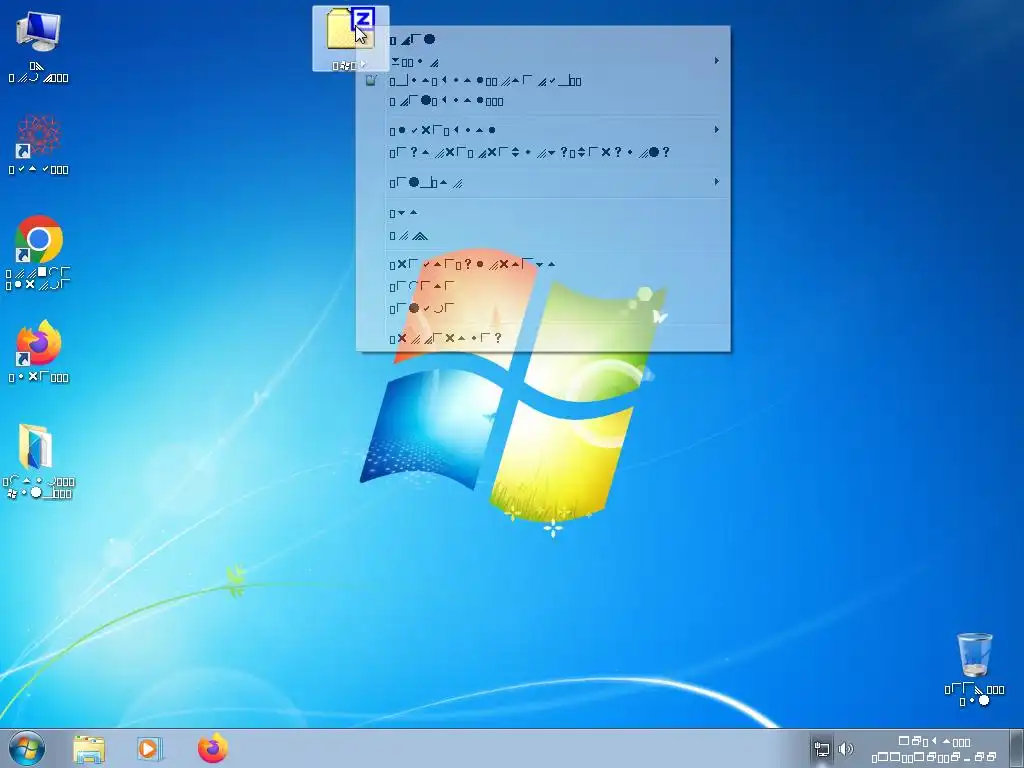Viewport: 1024px width, 768px height.
Task: Choose the topmost entry of the context menu
Action: [543, 40]
